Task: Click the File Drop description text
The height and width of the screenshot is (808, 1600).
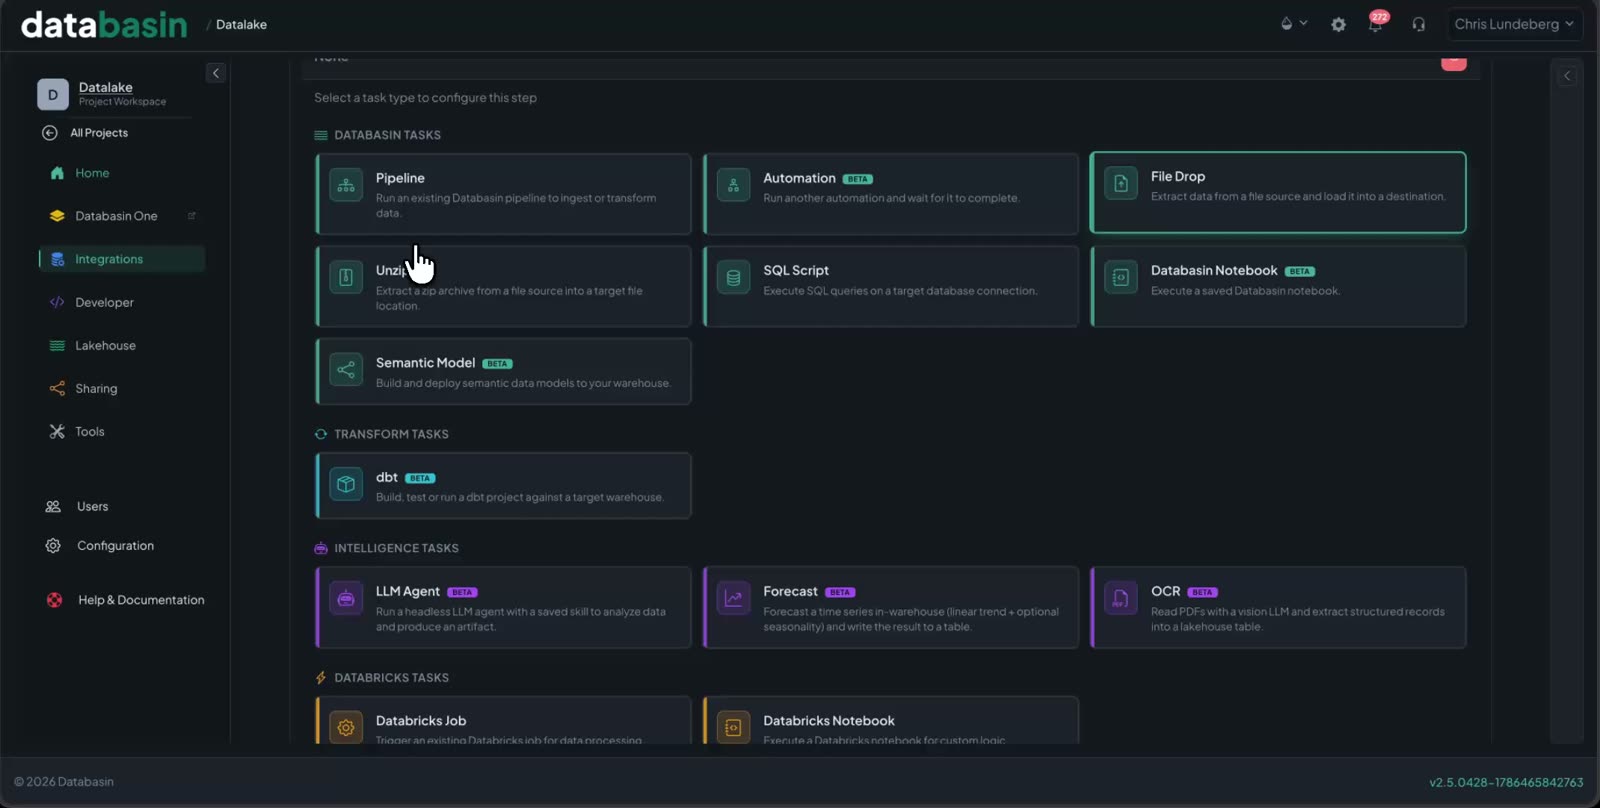Action: 1298,196
